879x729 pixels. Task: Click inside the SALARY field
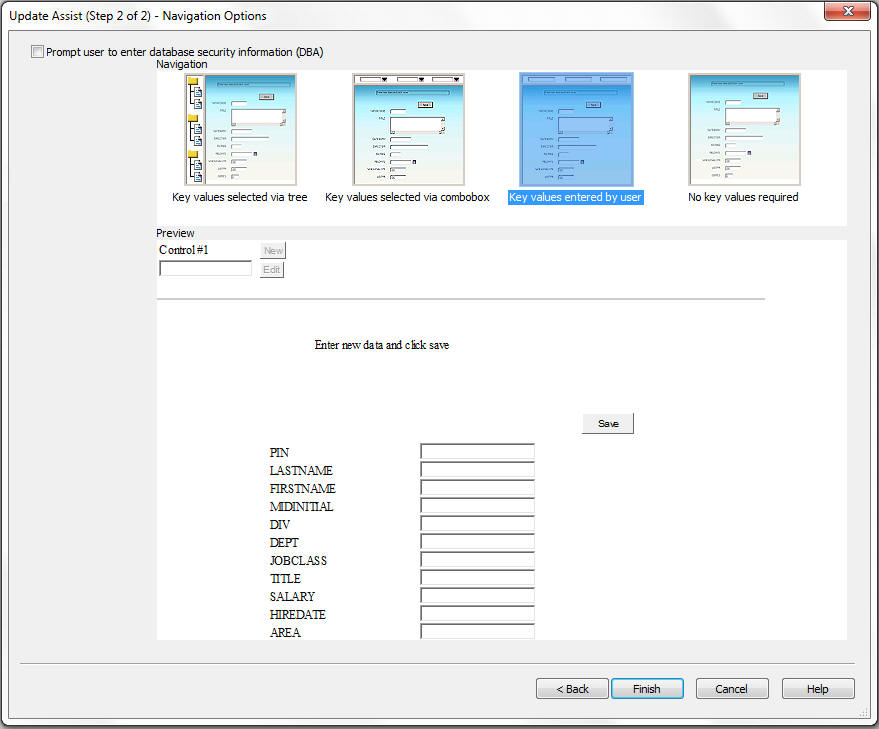tap(477, 596)
